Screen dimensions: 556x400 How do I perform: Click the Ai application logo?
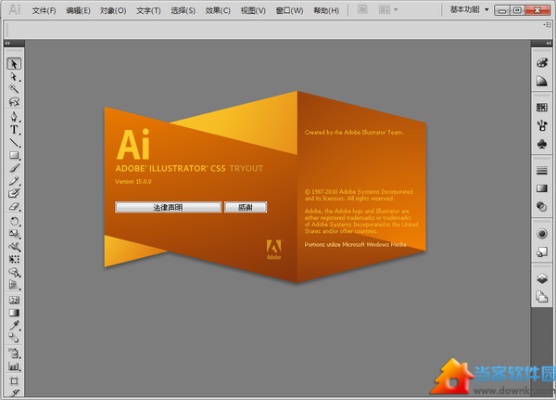coord(14,10)
